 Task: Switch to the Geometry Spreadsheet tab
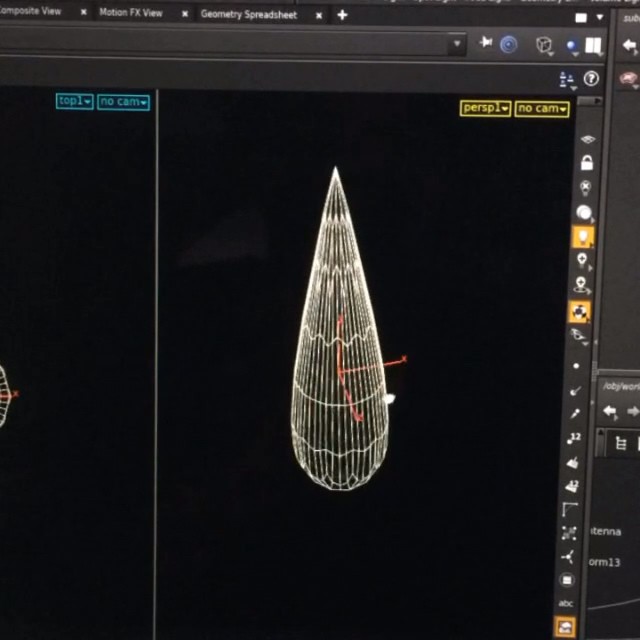click(248, 14)
